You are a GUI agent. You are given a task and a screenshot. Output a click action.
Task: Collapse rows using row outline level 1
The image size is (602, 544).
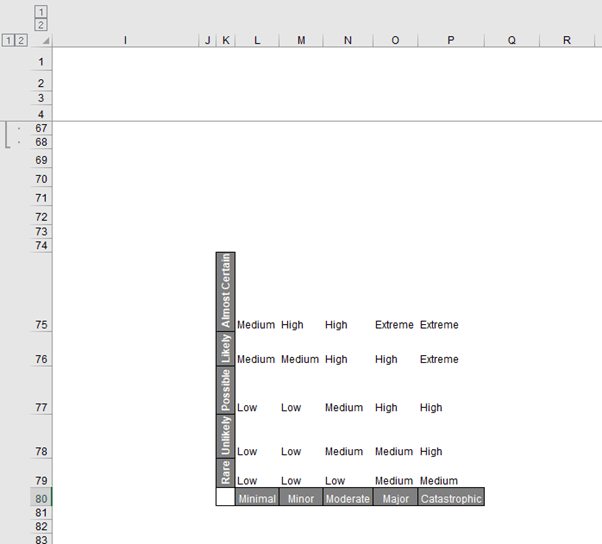(8, 40)
